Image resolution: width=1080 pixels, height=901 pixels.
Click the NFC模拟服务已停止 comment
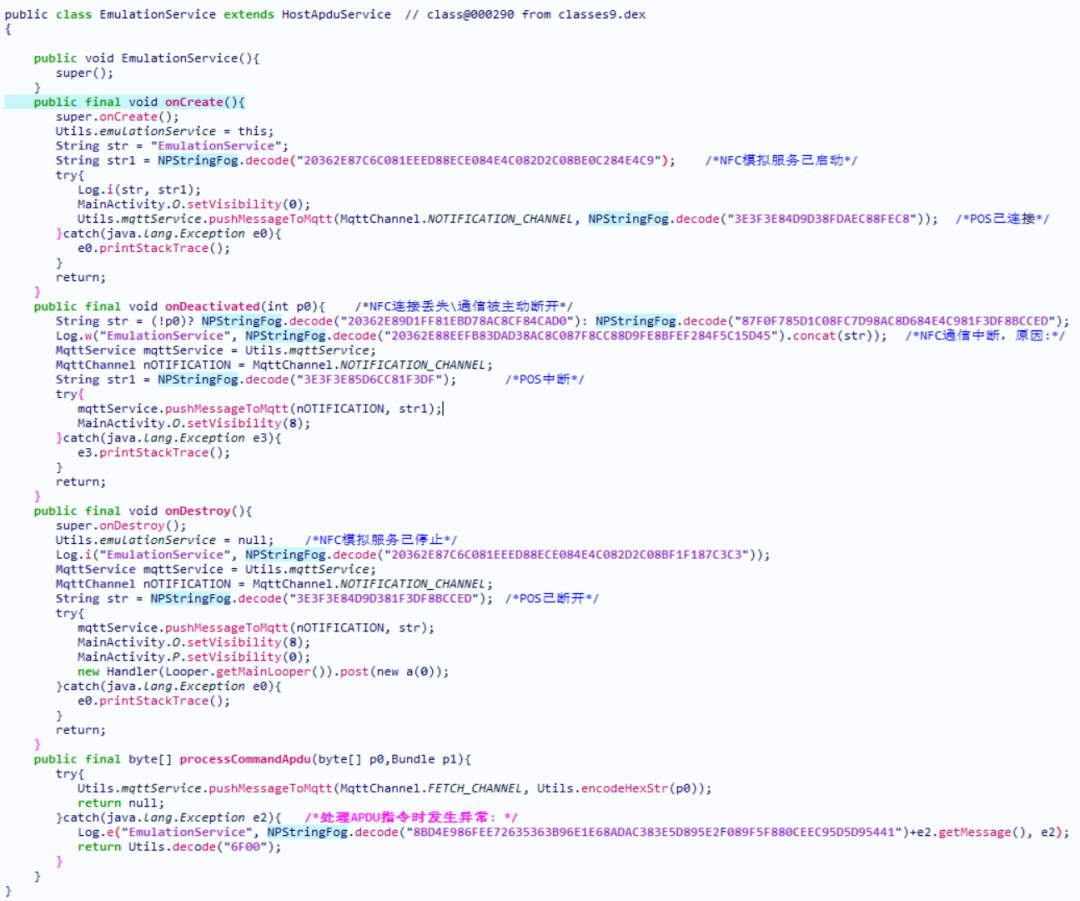coord(381,540)
